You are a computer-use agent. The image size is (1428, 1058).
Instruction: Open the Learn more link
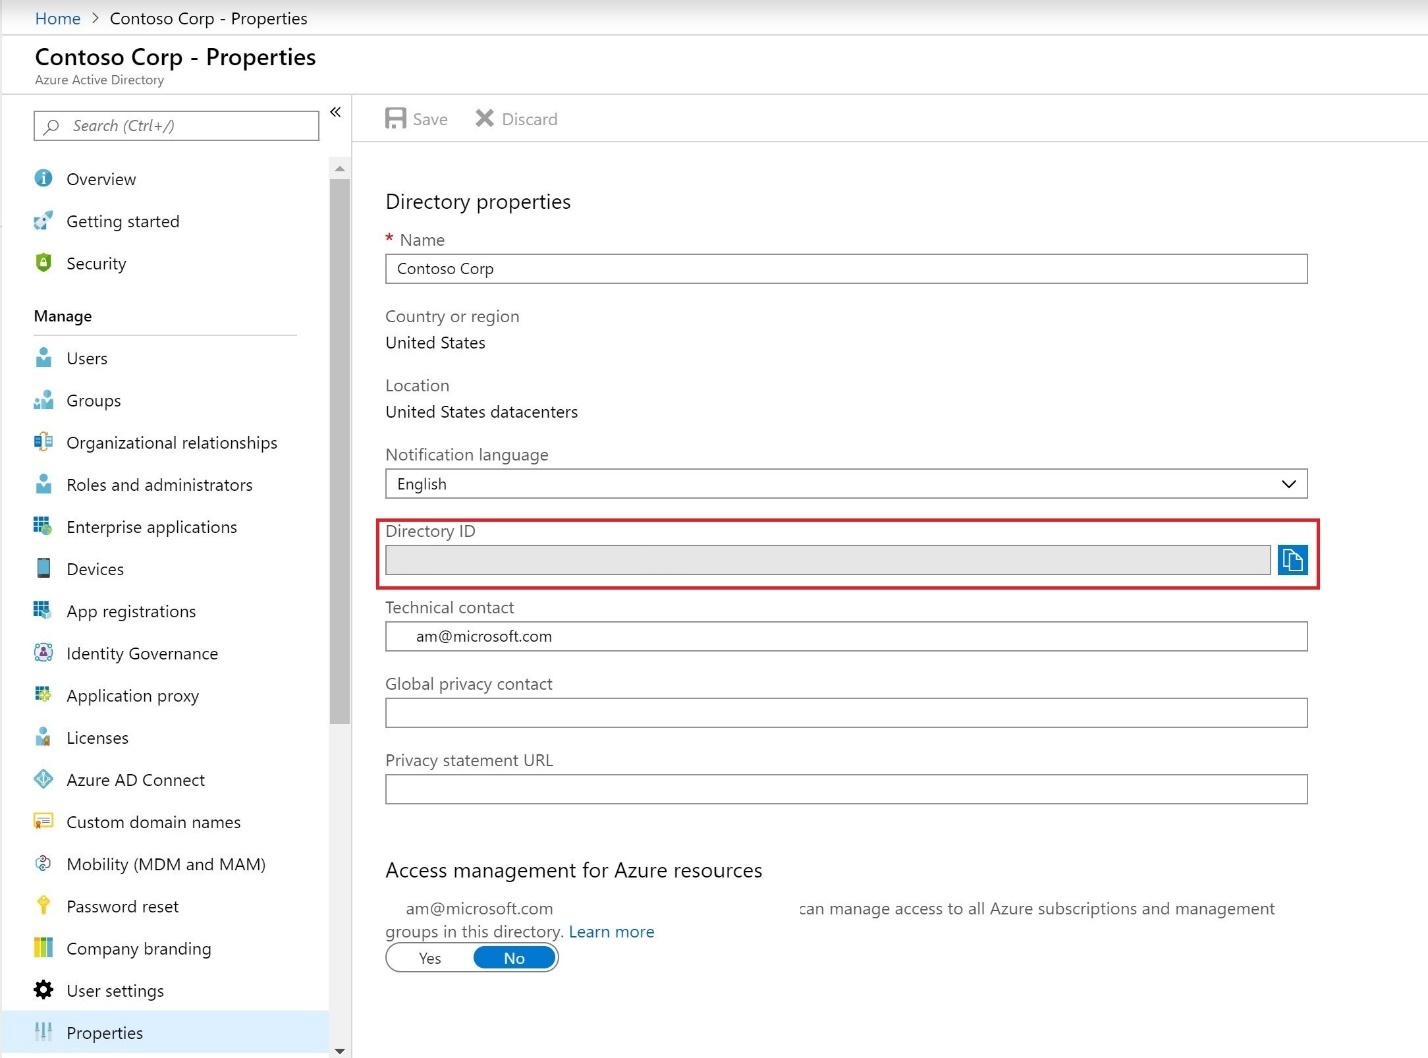611,932
